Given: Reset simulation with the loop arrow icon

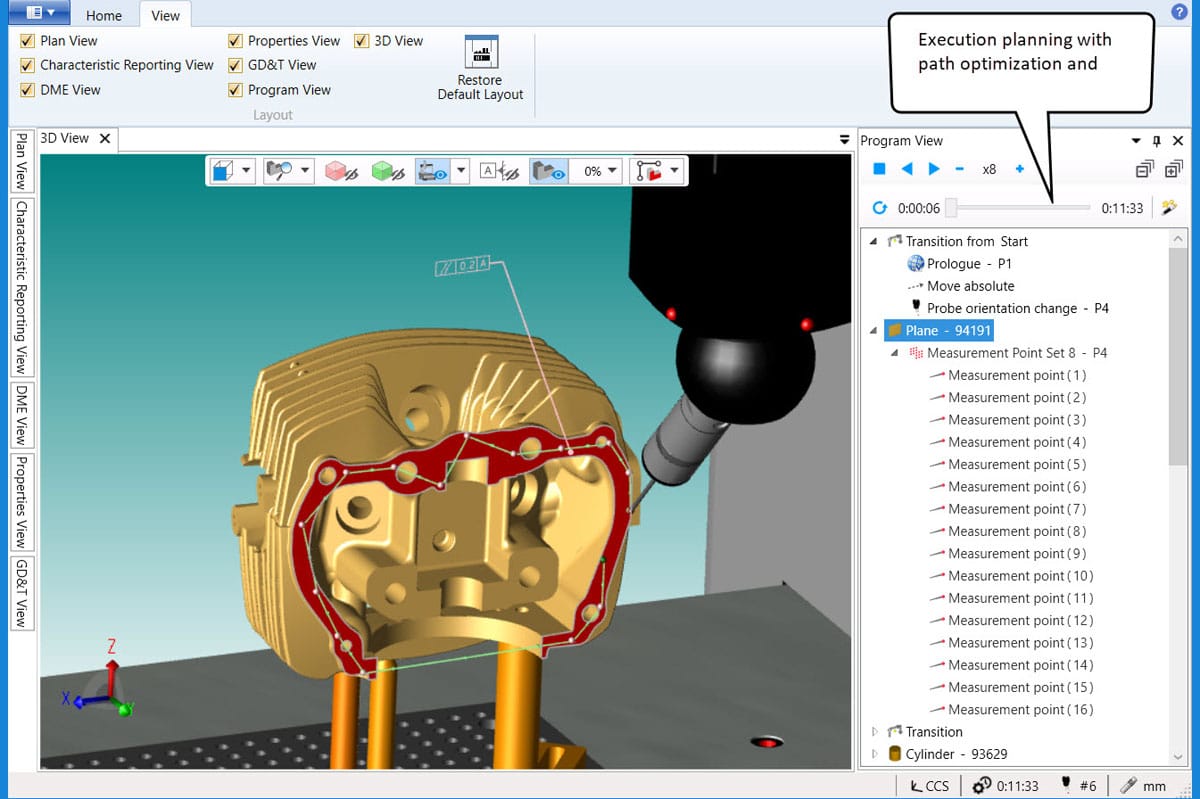Looking at the screenshot, I should (x=879, y=208).
